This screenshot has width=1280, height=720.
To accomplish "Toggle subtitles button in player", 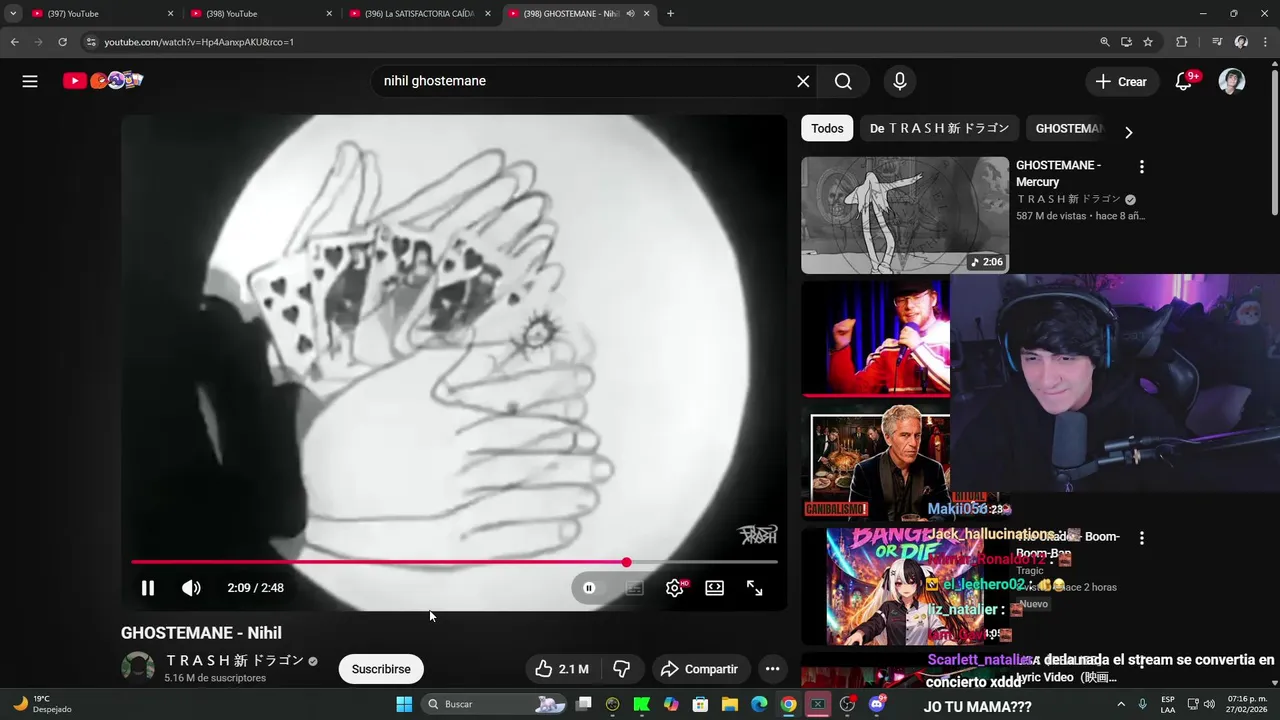I will tap(634, 588).
